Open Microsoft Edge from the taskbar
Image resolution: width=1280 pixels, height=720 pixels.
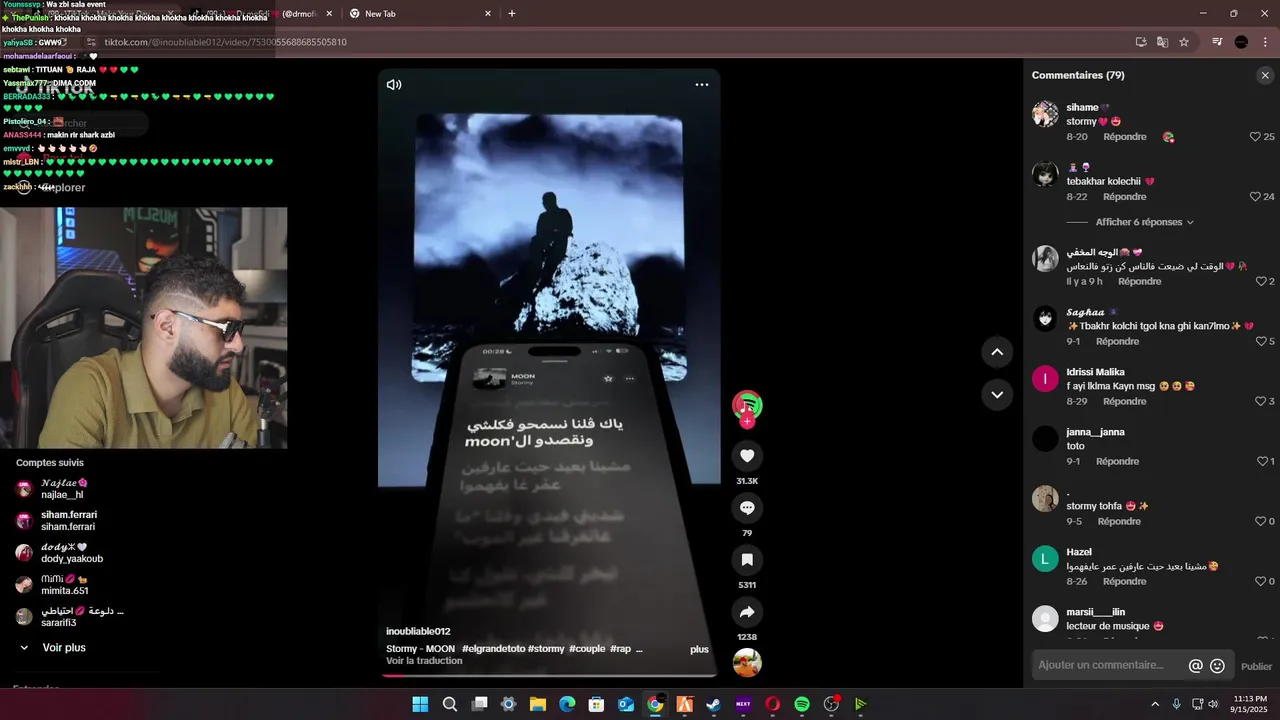click(x=567, y=704)
